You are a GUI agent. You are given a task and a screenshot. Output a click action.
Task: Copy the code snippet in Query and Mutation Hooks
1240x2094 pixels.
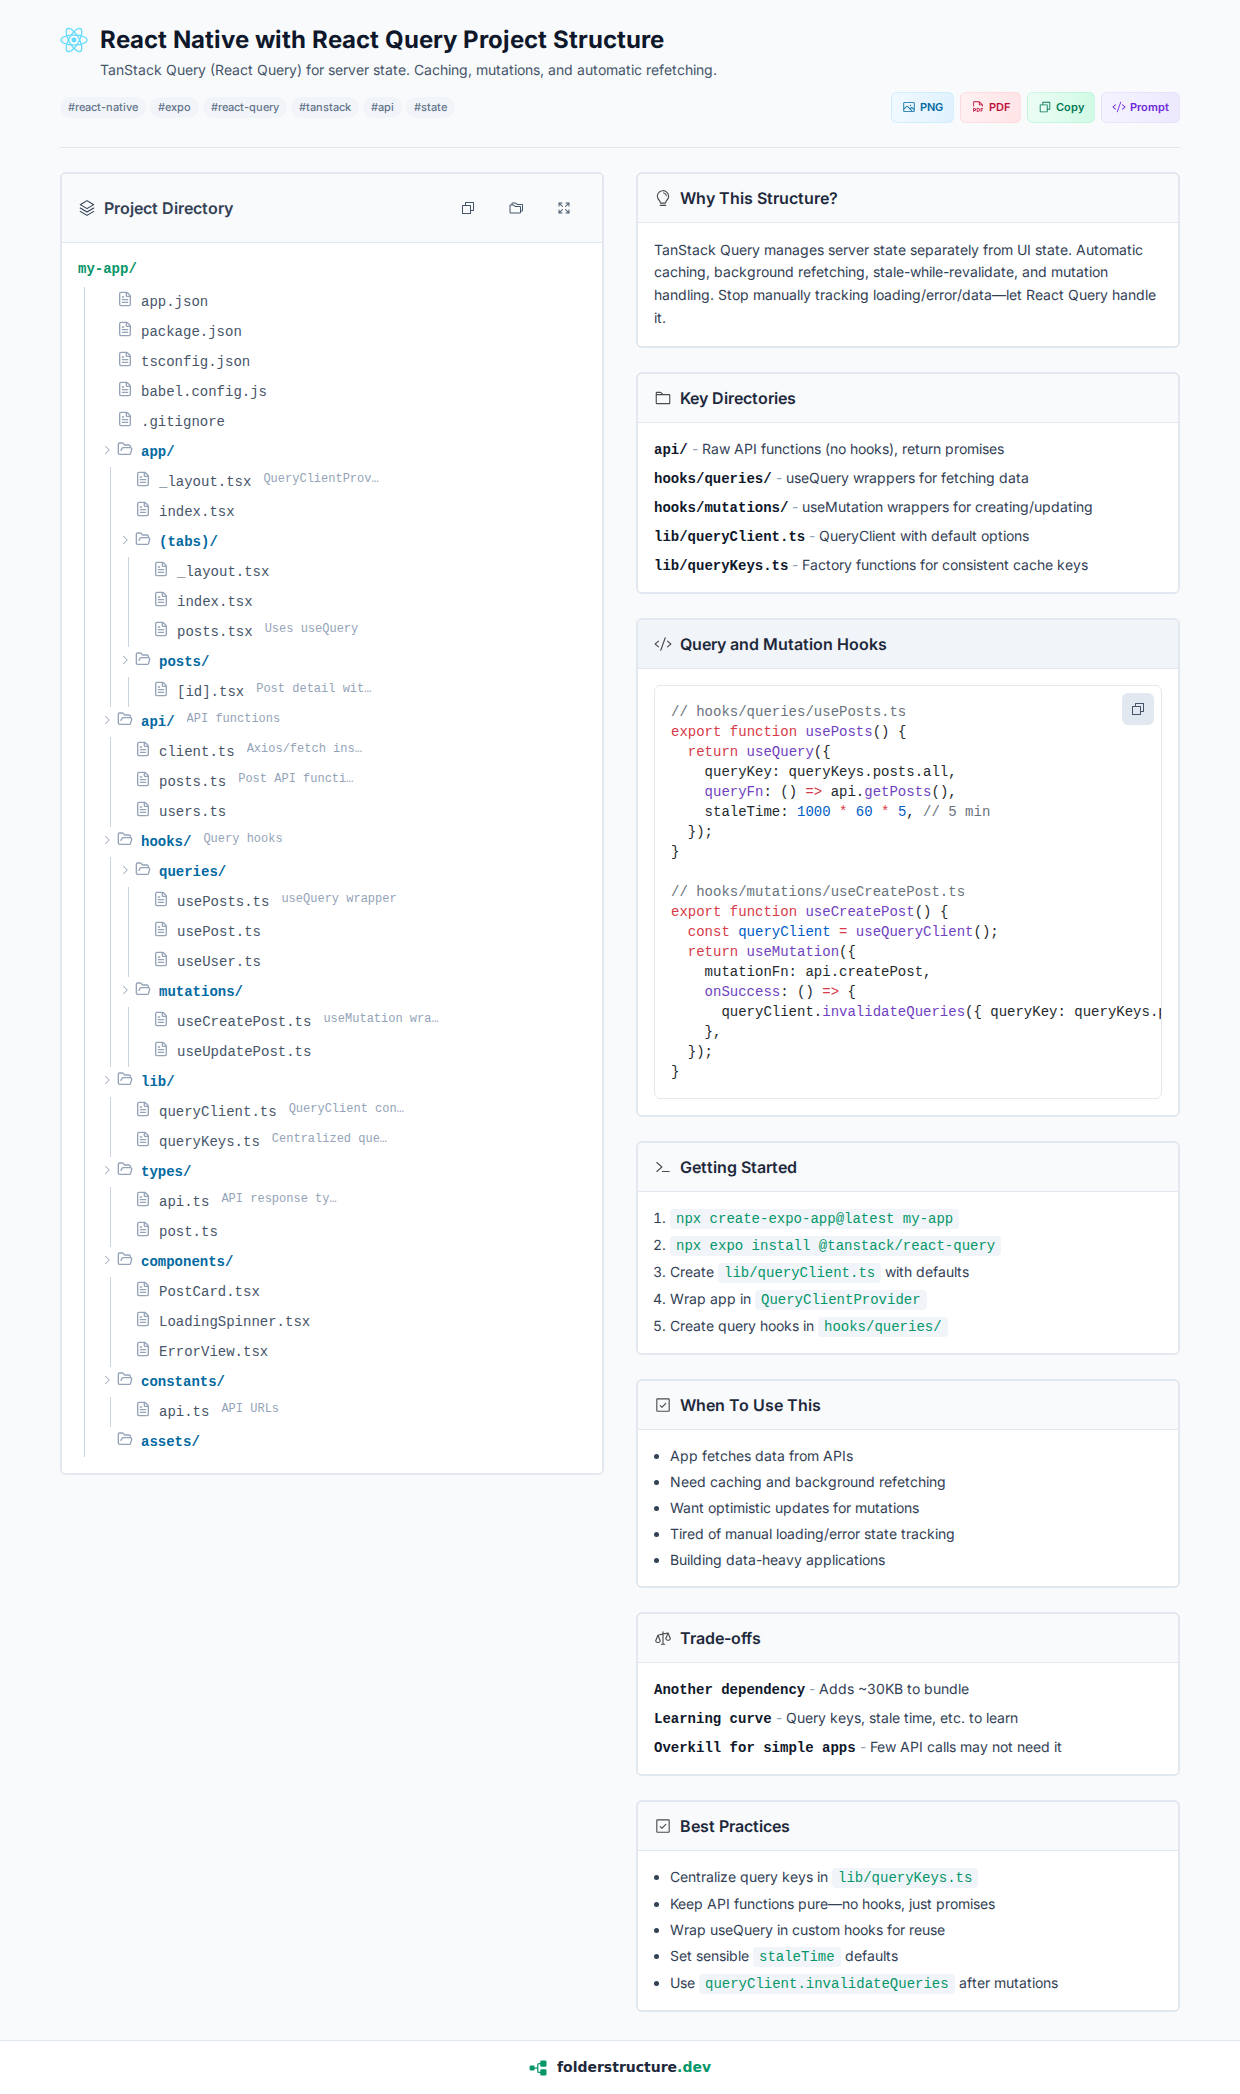coord(1137,709)
